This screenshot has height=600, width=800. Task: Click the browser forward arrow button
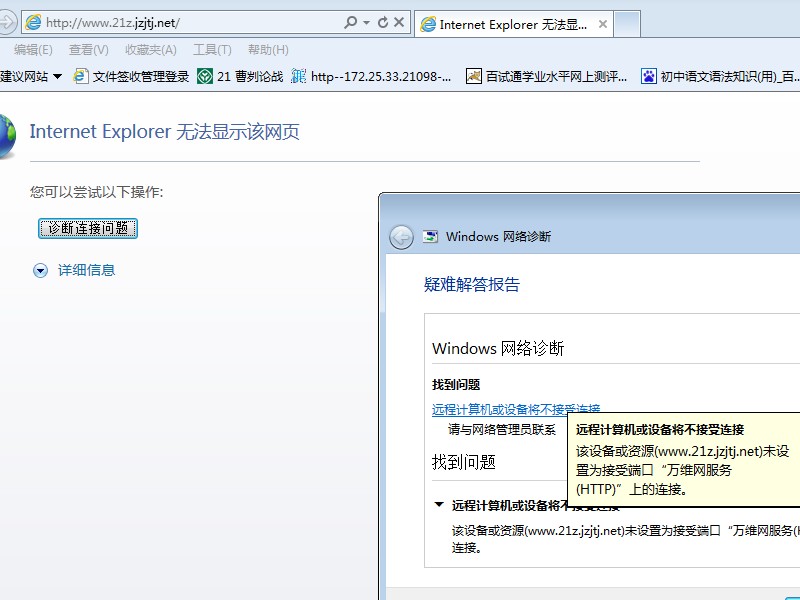6,22
